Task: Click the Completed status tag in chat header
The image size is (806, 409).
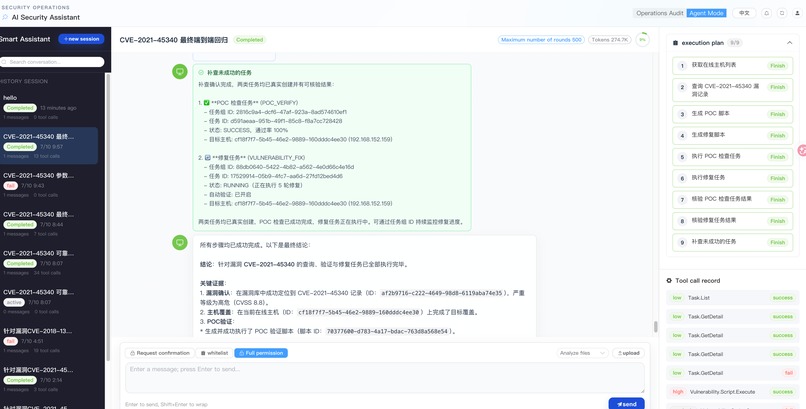Action: [x=249, y=40]
